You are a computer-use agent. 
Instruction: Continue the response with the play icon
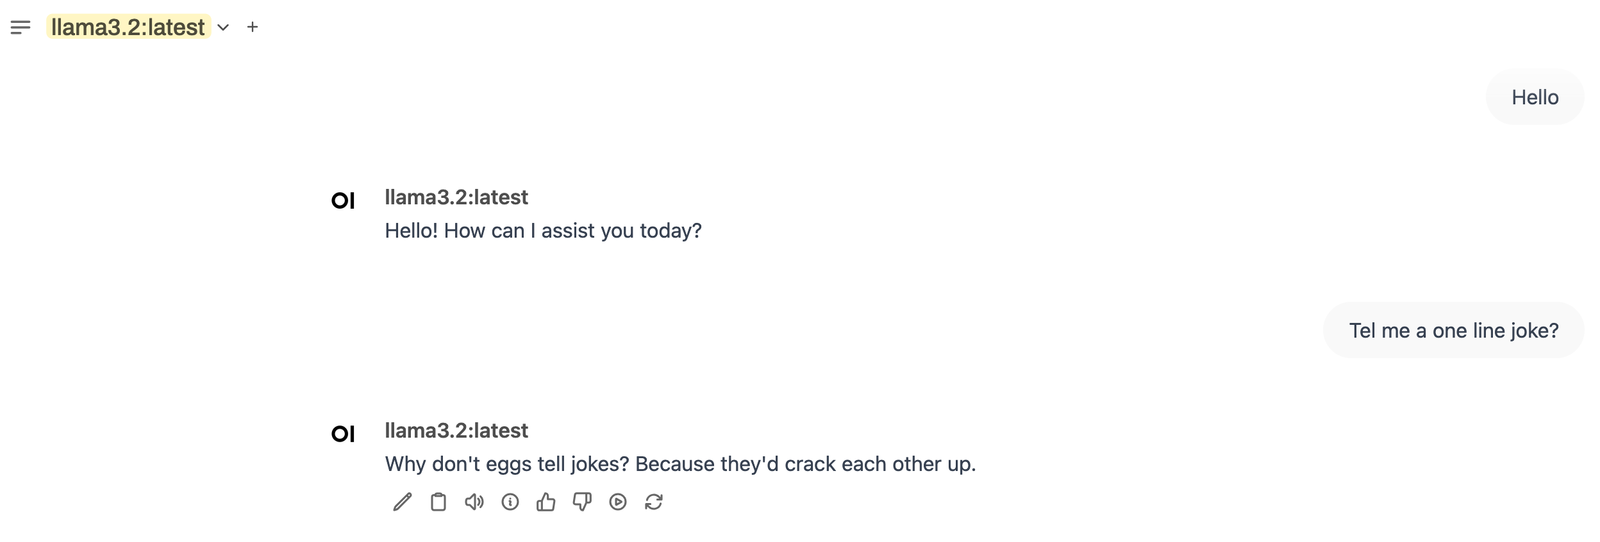618,502
